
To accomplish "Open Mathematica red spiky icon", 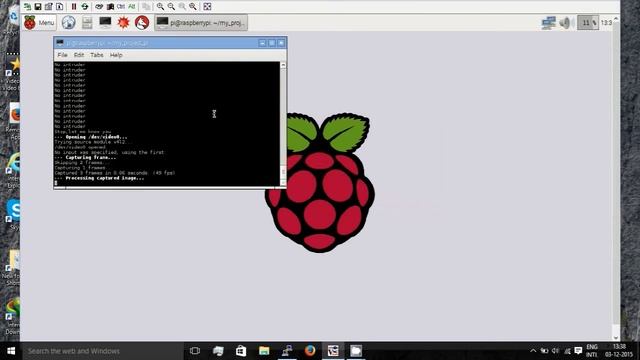I will click(123, 23).
